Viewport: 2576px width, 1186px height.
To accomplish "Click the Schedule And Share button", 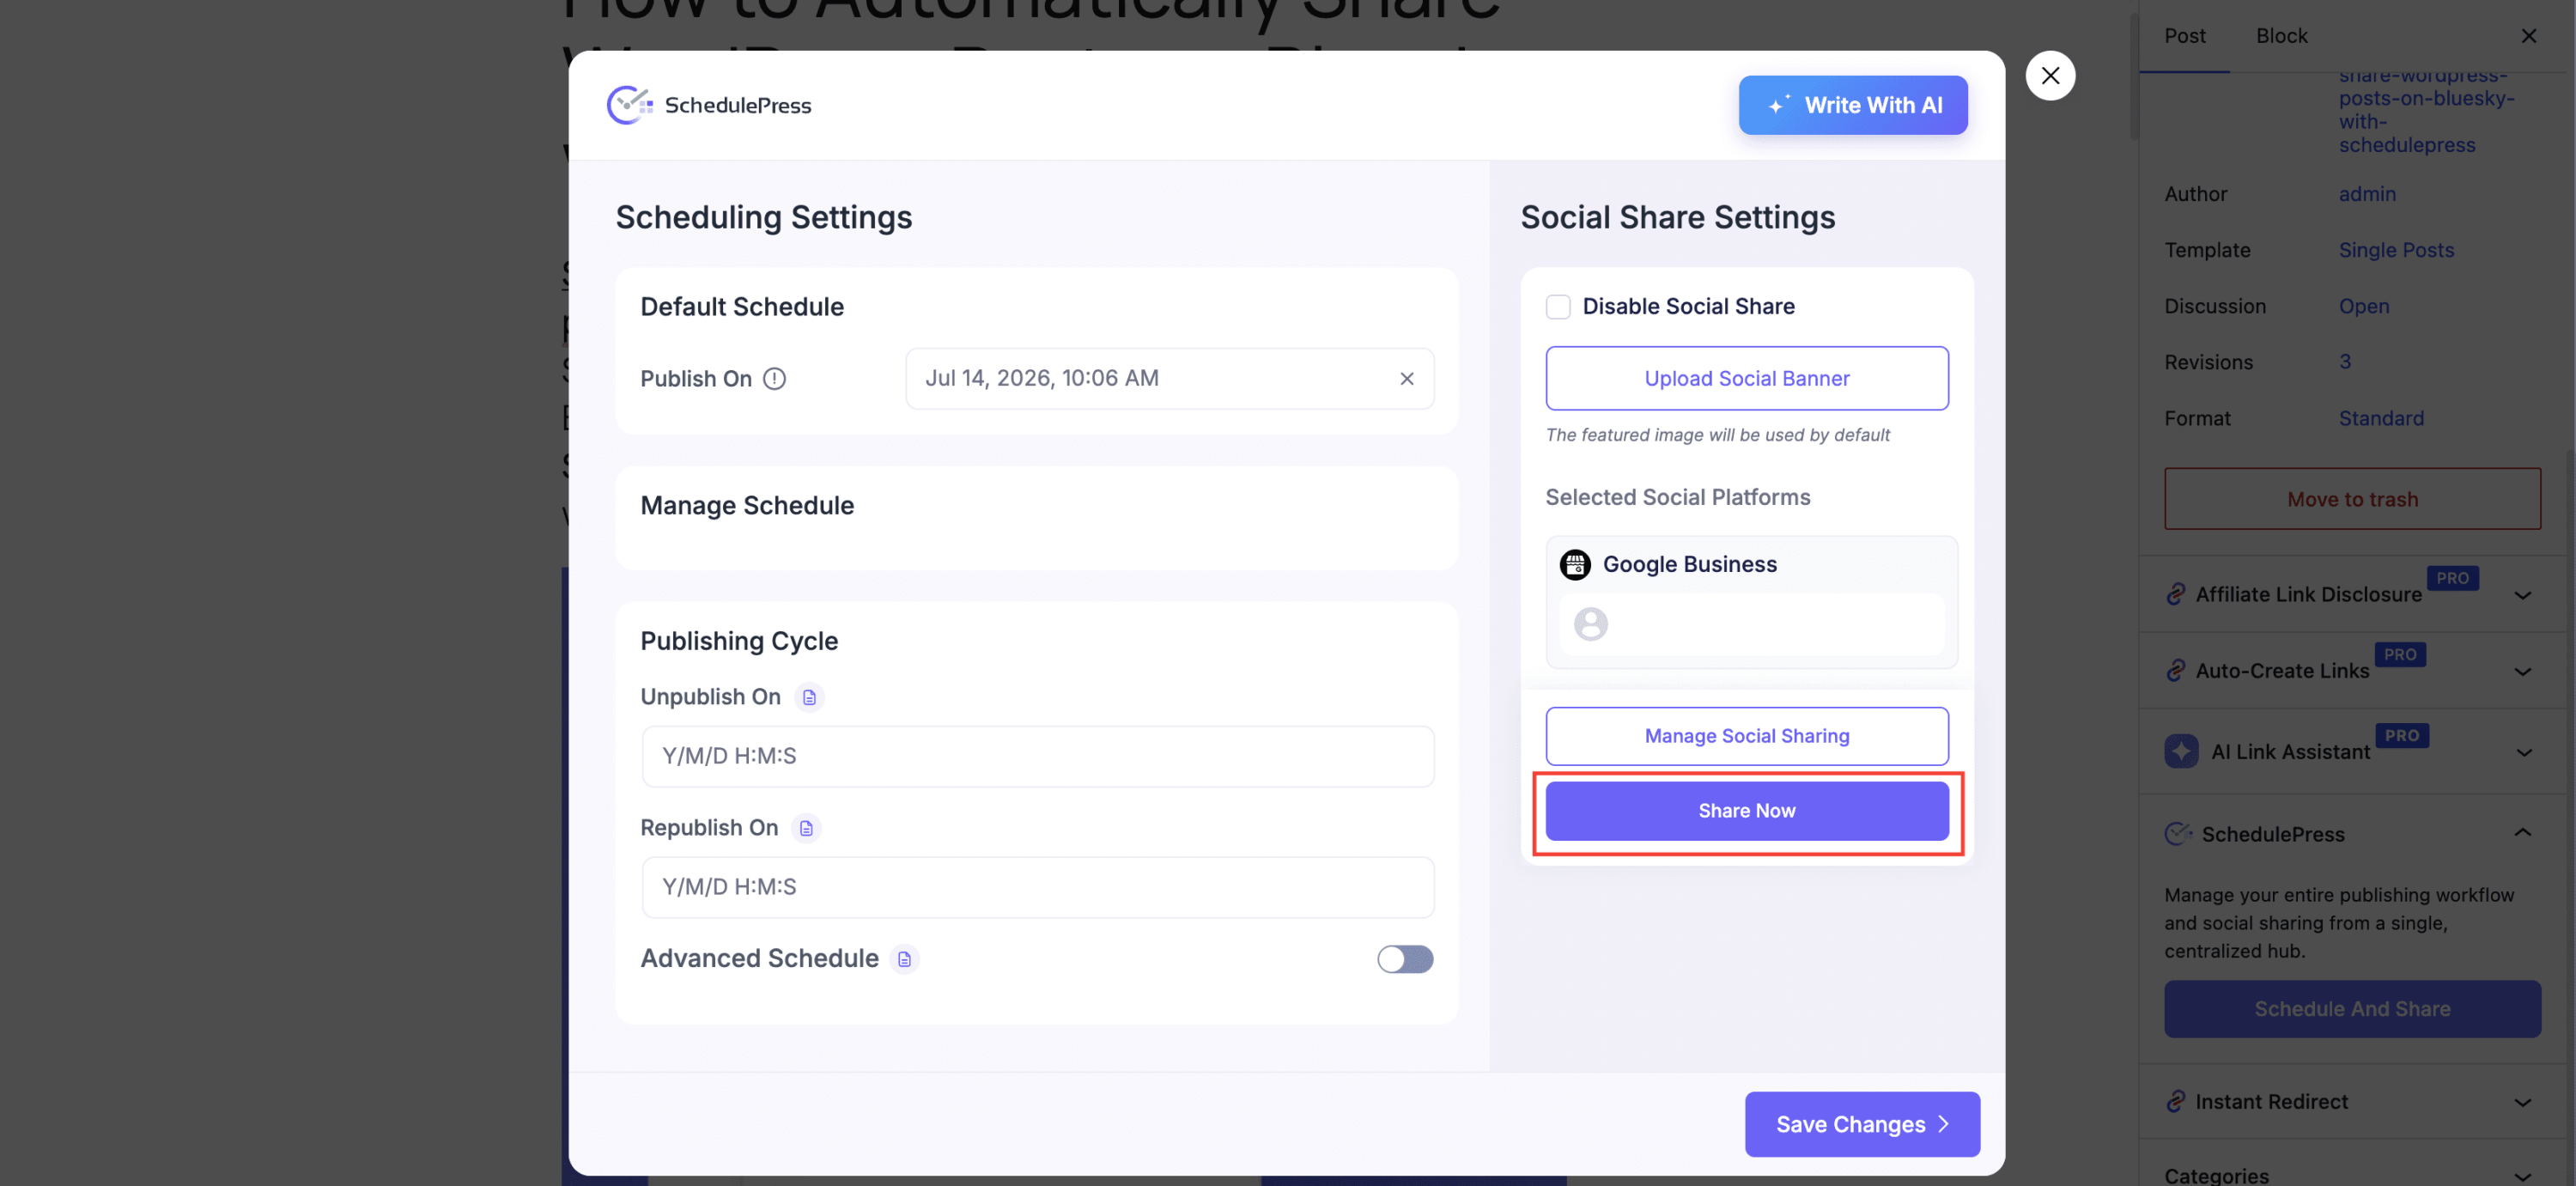I will tap(2351, 1009).
